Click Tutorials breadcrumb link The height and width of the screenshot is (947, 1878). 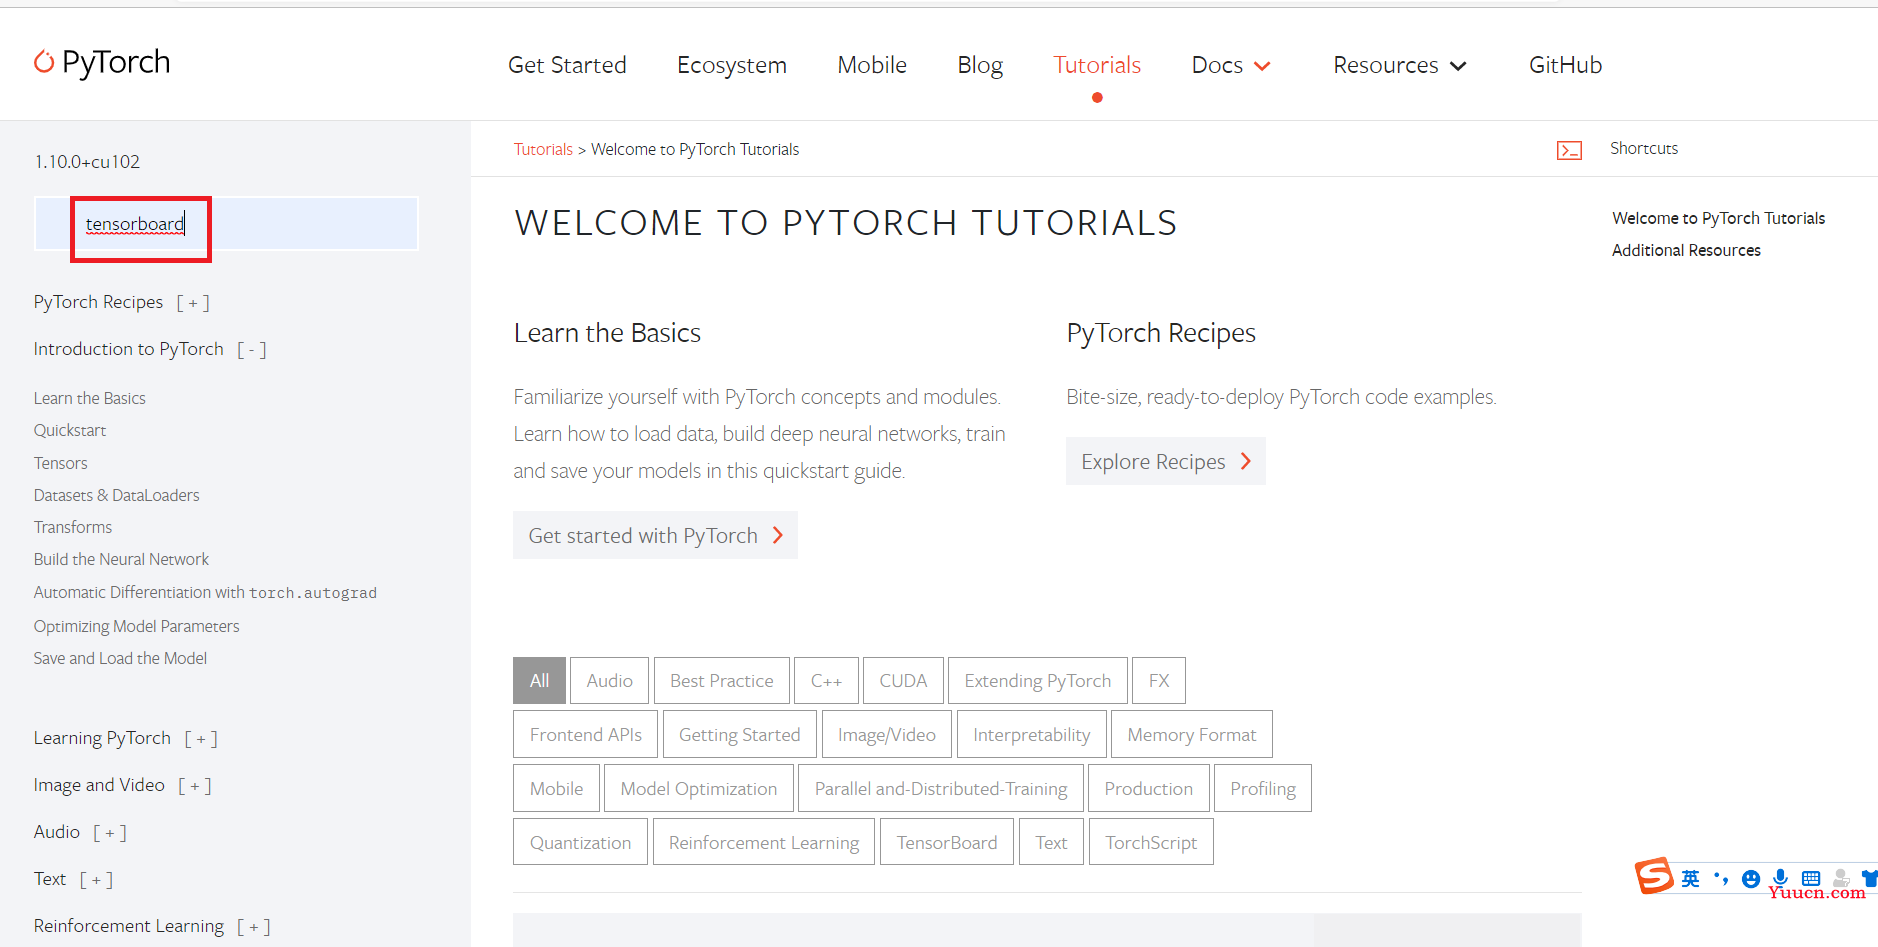(x=543, y=149)
